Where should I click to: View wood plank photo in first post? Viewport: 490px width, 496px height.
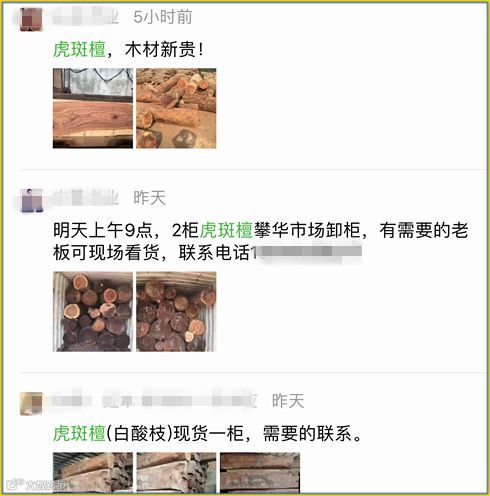pyautogui.click(x=93, y=108)
